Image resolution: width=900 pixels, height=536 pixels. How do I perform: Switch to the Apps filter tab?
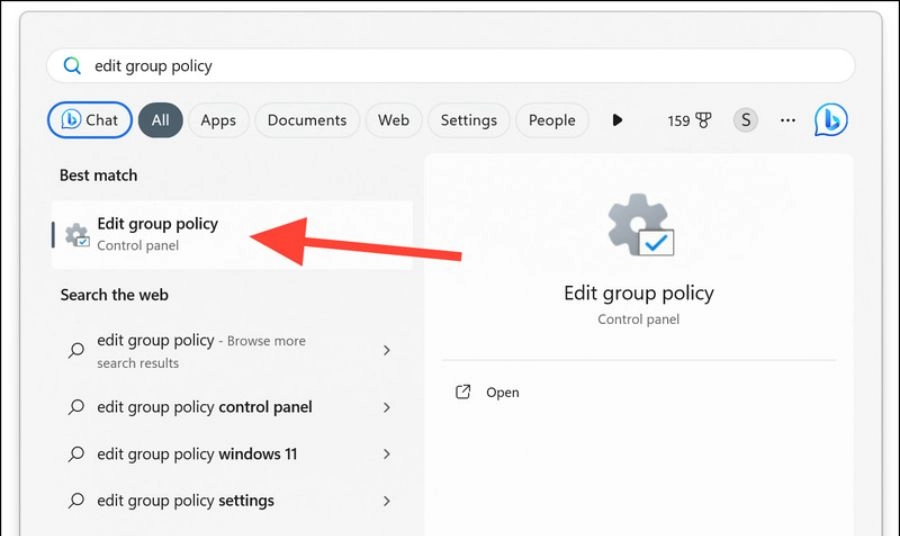[218, 120]
